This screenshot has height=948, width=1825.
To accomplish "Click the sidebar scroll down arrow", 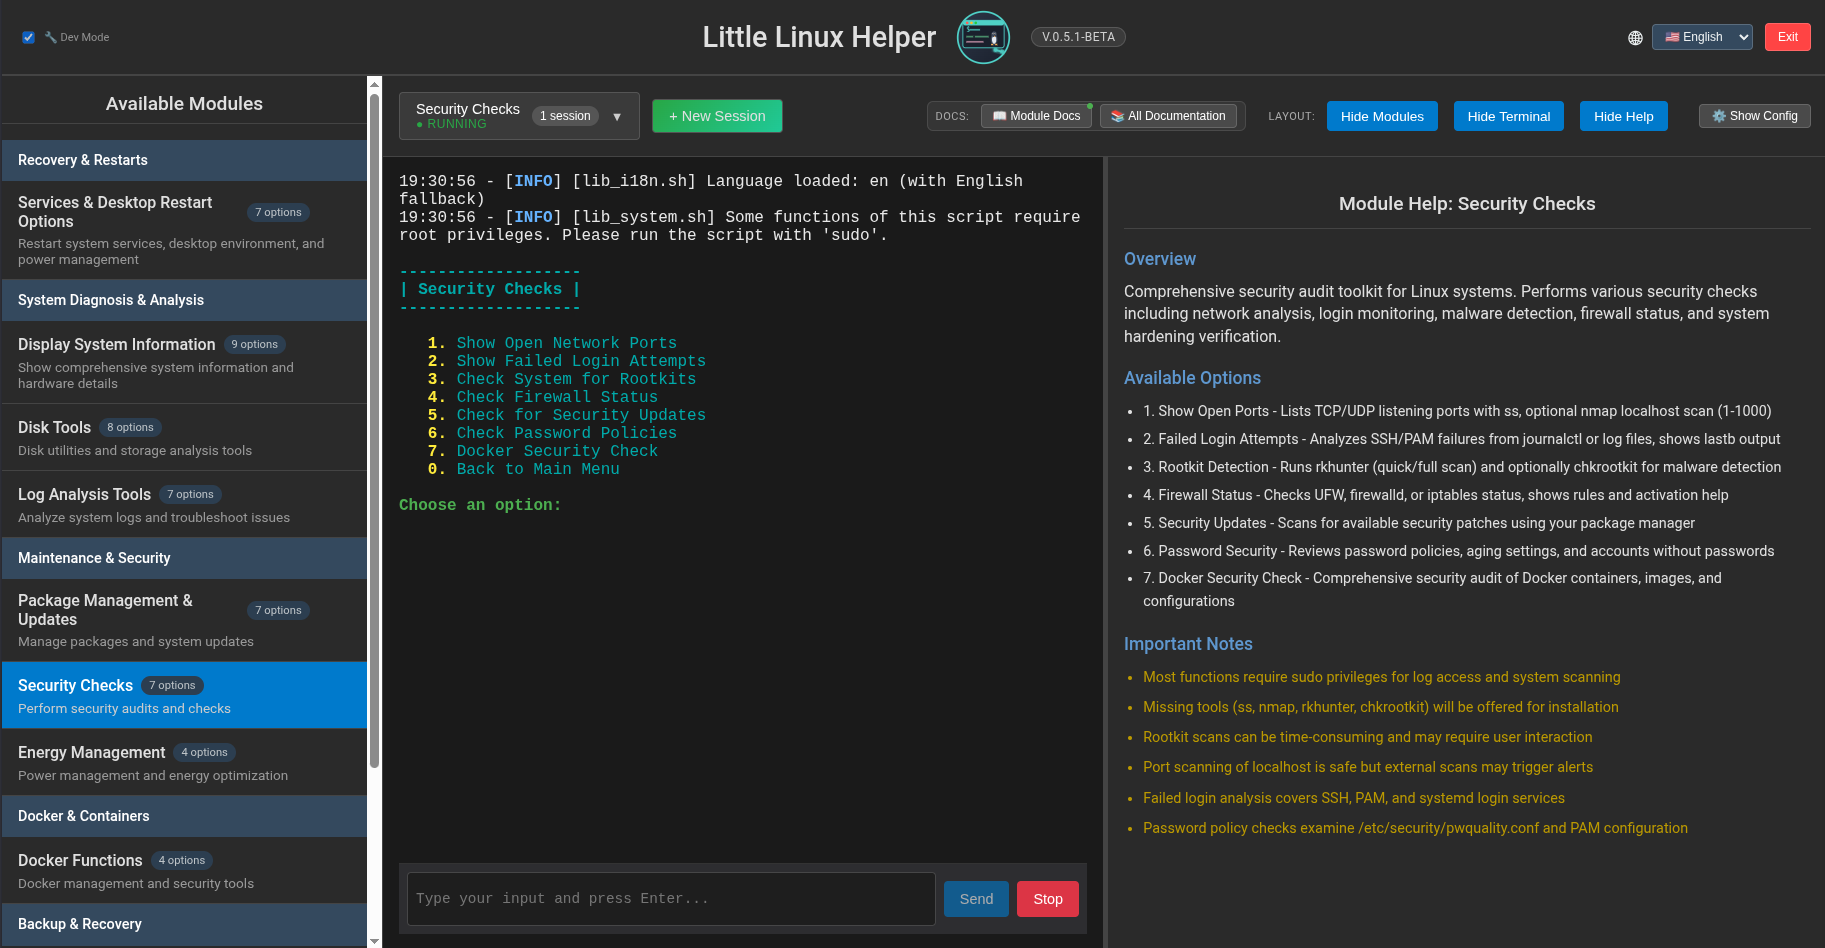I will pyautogui.click(x=374, y=941).
